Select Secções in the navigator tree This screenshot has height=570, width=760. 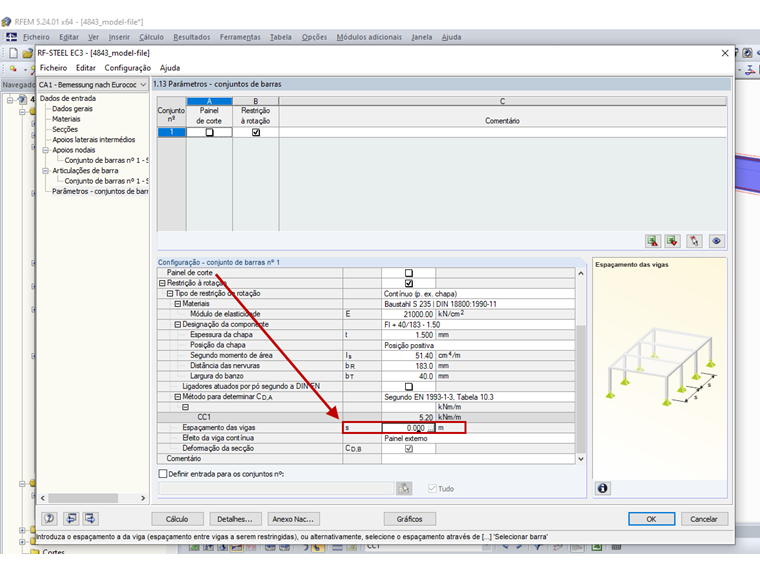coord(65,129)
